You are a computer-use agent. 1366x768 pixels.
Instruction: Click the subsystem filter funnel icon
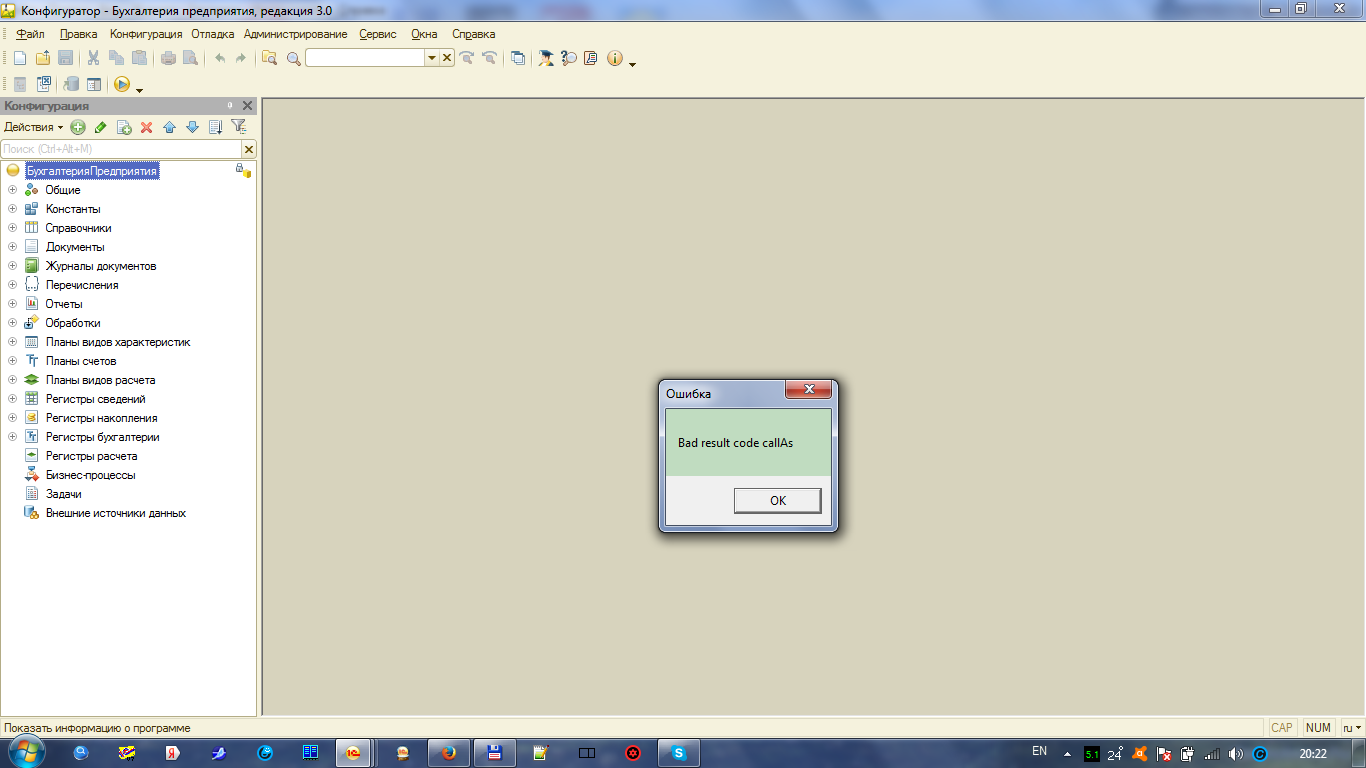coord(238,127)
